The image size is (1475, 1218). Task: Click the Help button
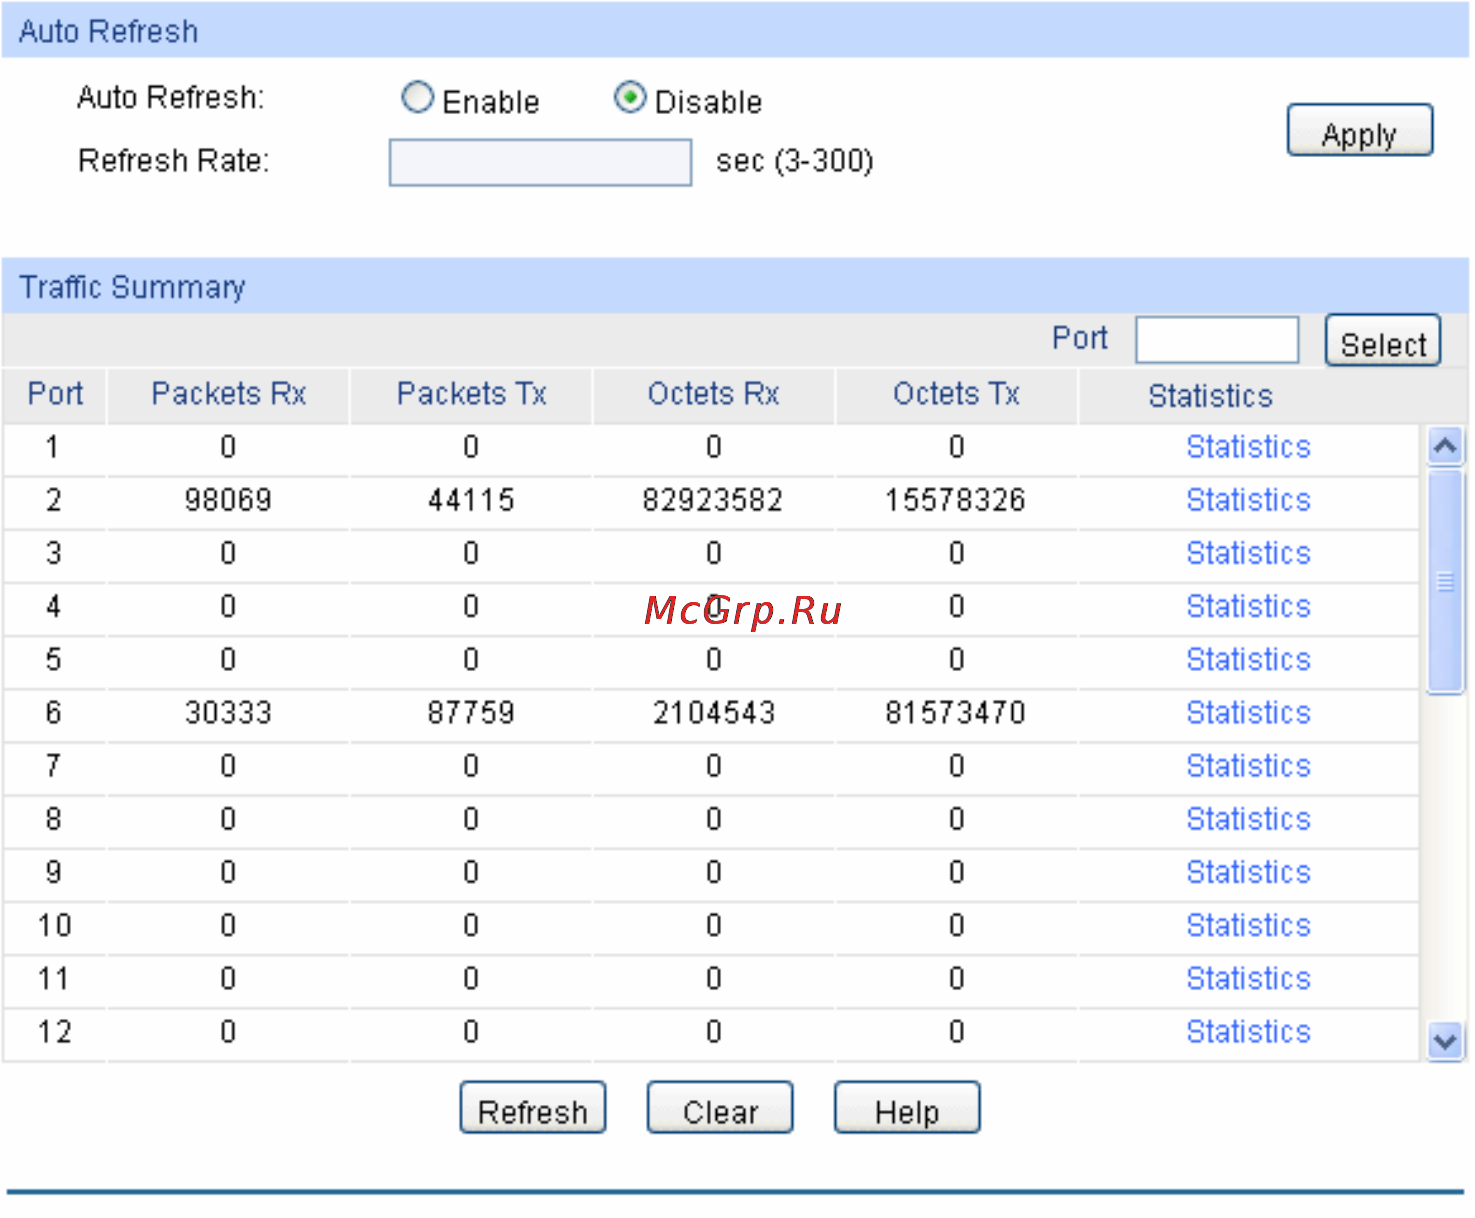pyautogui.click(x=907, y=1108)
